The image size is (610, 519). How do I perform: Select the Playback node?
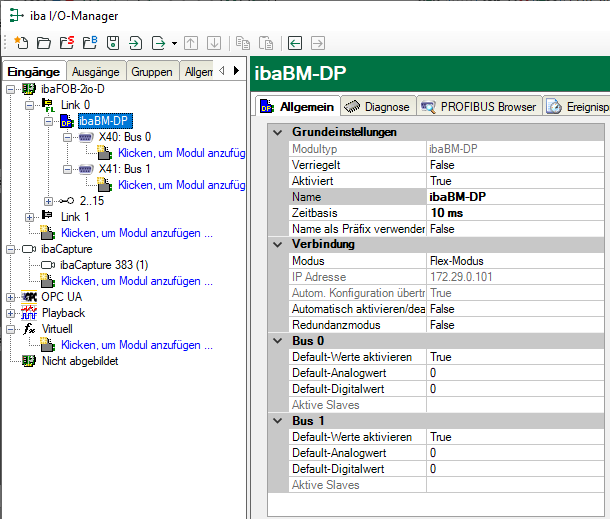coord(63,313)
